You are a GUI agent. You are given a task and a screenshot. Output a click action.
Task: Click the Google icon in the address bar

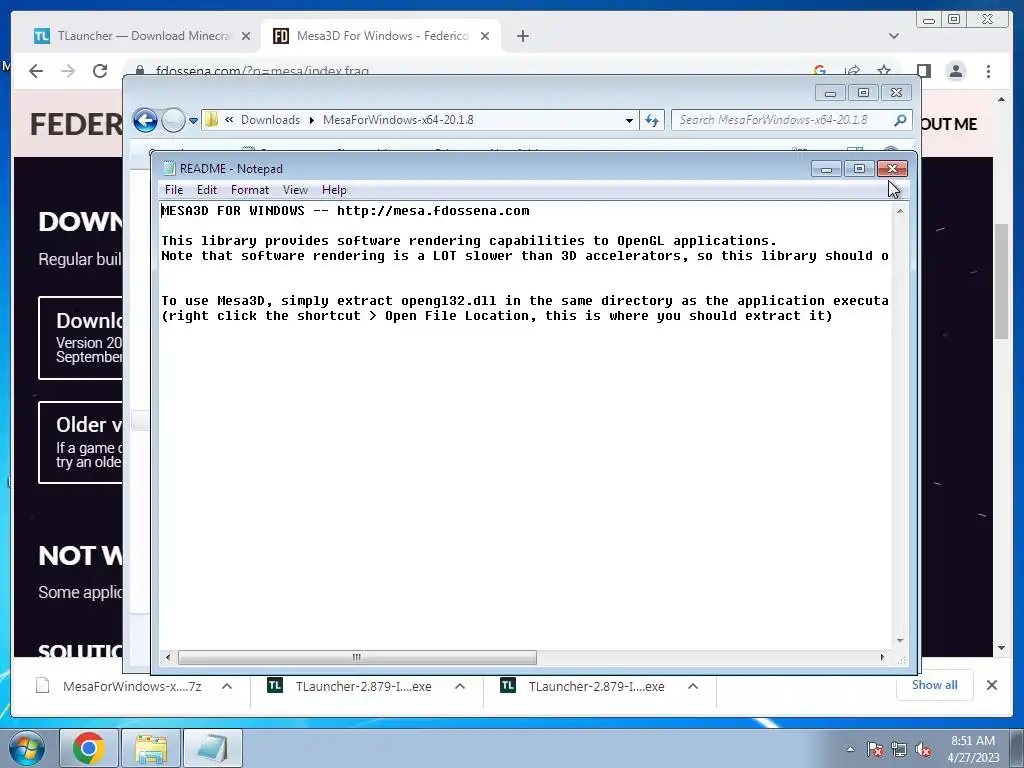(820, 71)
